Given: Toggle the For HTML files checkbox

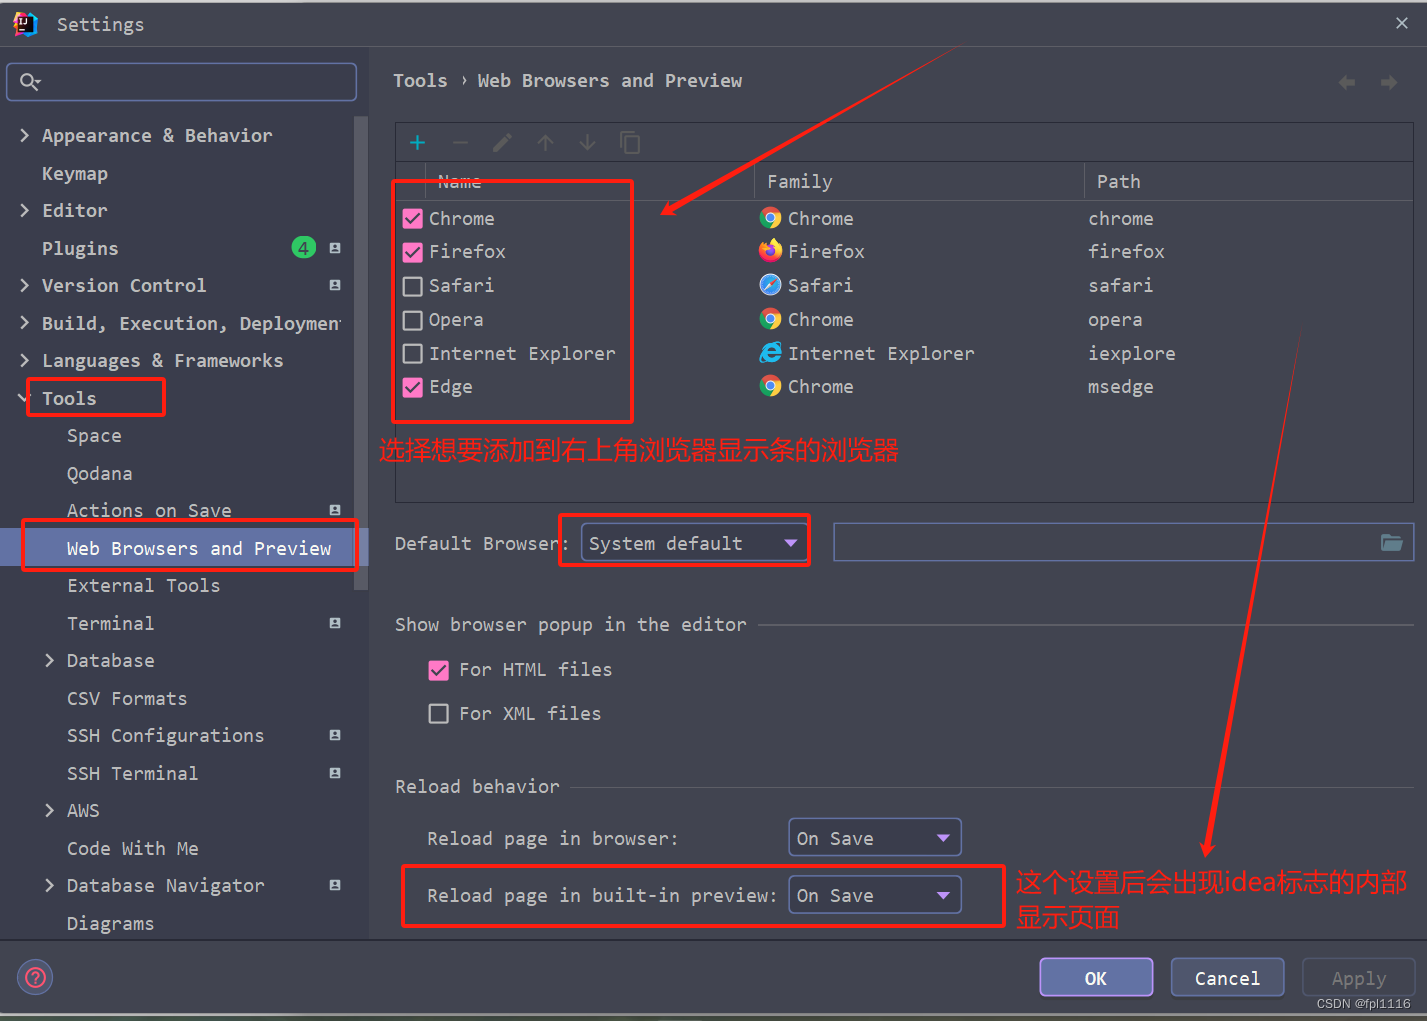Looking at the screenshot, I should pos(438,670).
